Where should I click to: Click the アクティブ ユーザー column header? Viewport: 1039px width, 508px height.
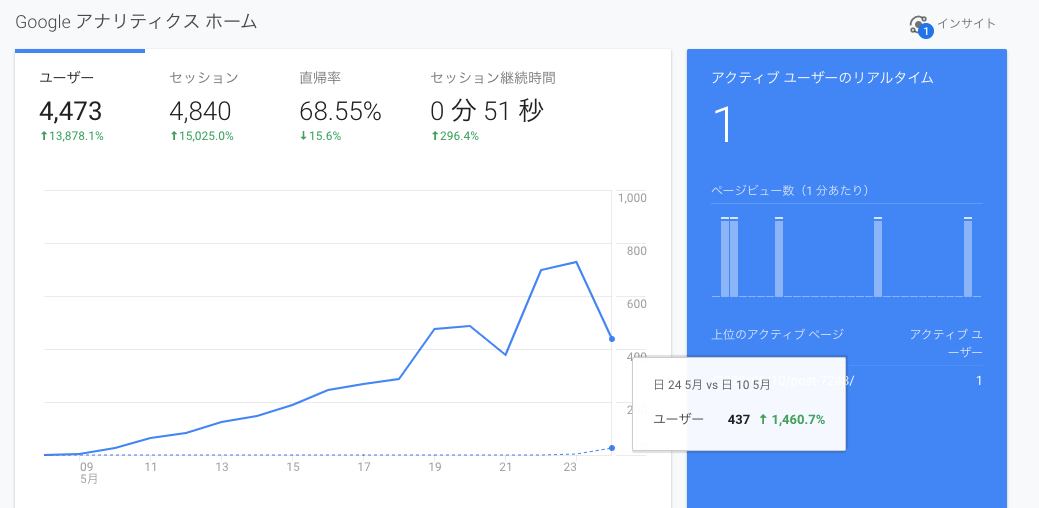pos(946,343)
